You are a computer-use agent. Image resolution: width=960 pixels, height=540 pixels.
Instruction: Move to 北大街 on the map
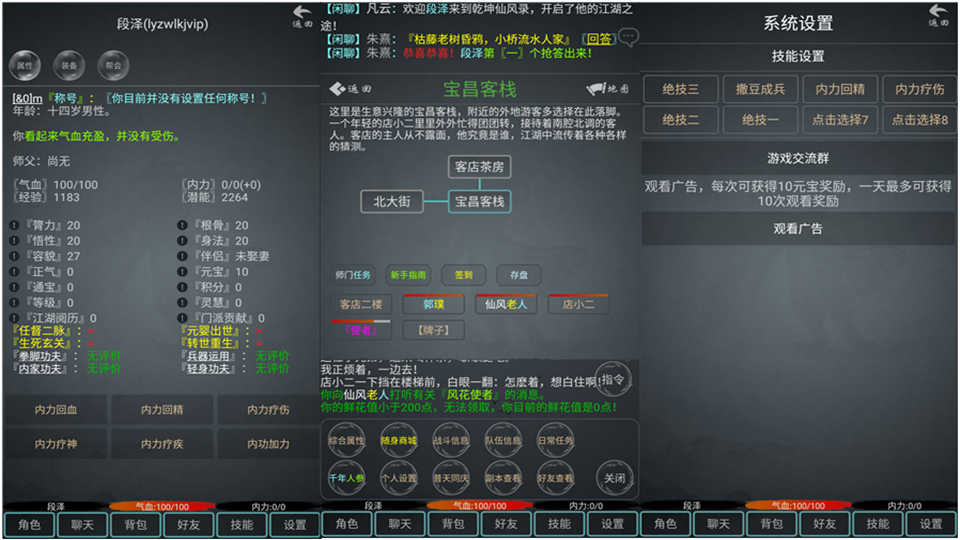[392, 201]
